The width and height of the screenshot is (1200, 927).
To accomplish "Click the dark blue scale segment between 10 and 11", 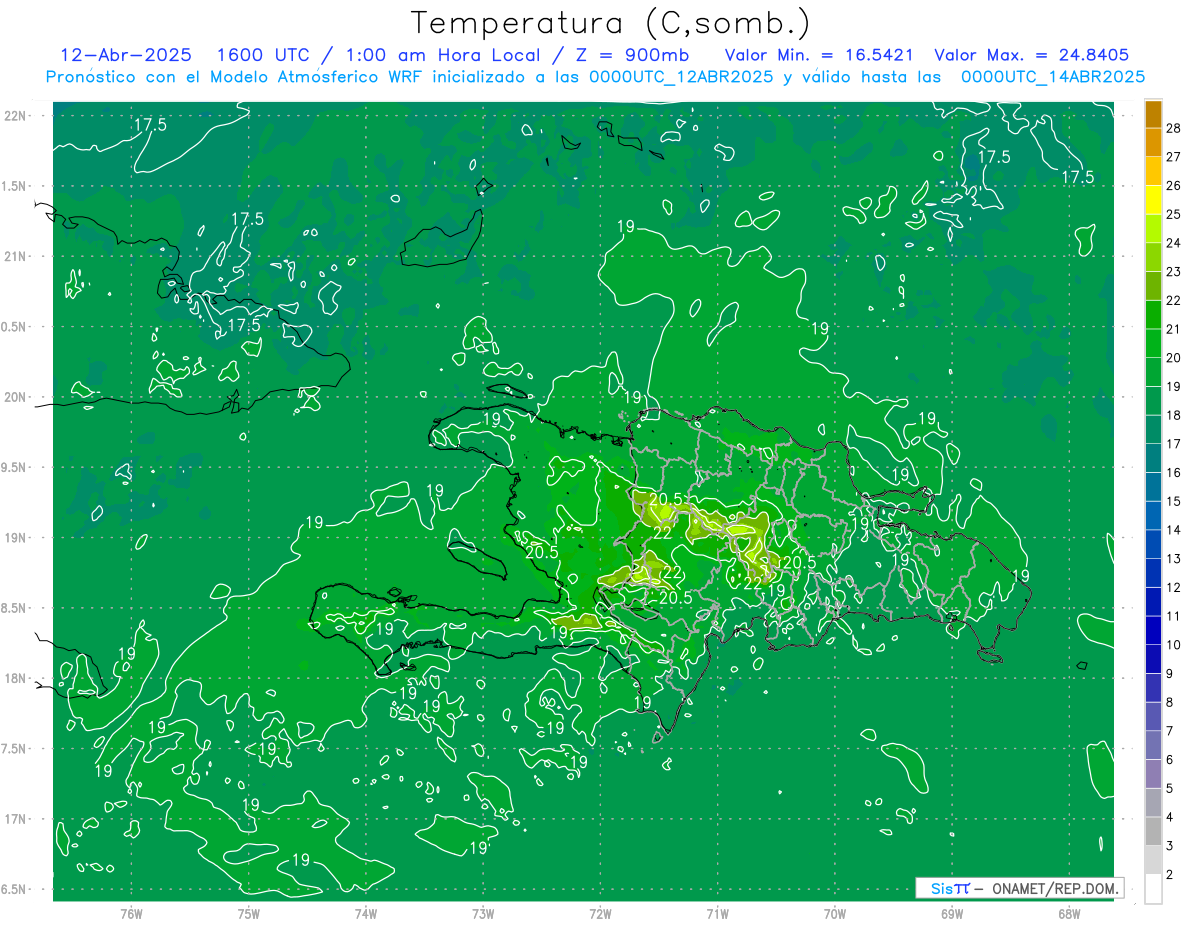I will tap(1153, 631).
